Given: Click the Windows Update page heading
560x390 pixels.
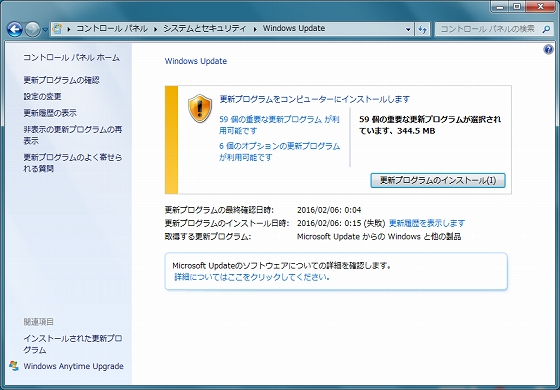Looking at the screenshot, I should pyautogui.click(x=196, y=61).
